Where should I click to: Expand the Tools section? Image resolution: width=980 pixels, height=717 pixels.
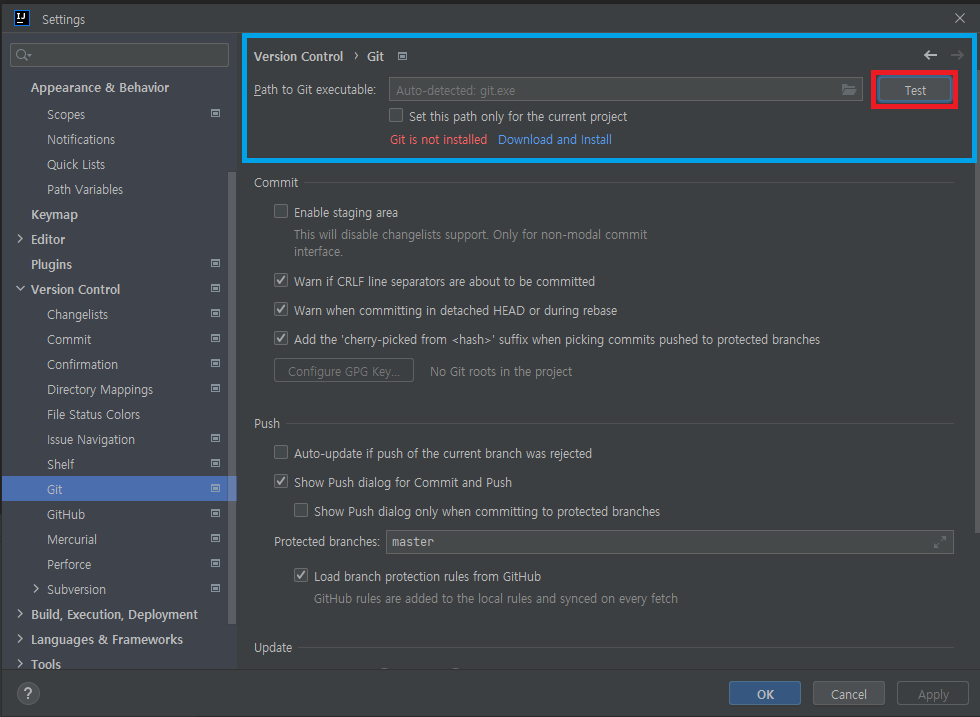pos(20,664)
